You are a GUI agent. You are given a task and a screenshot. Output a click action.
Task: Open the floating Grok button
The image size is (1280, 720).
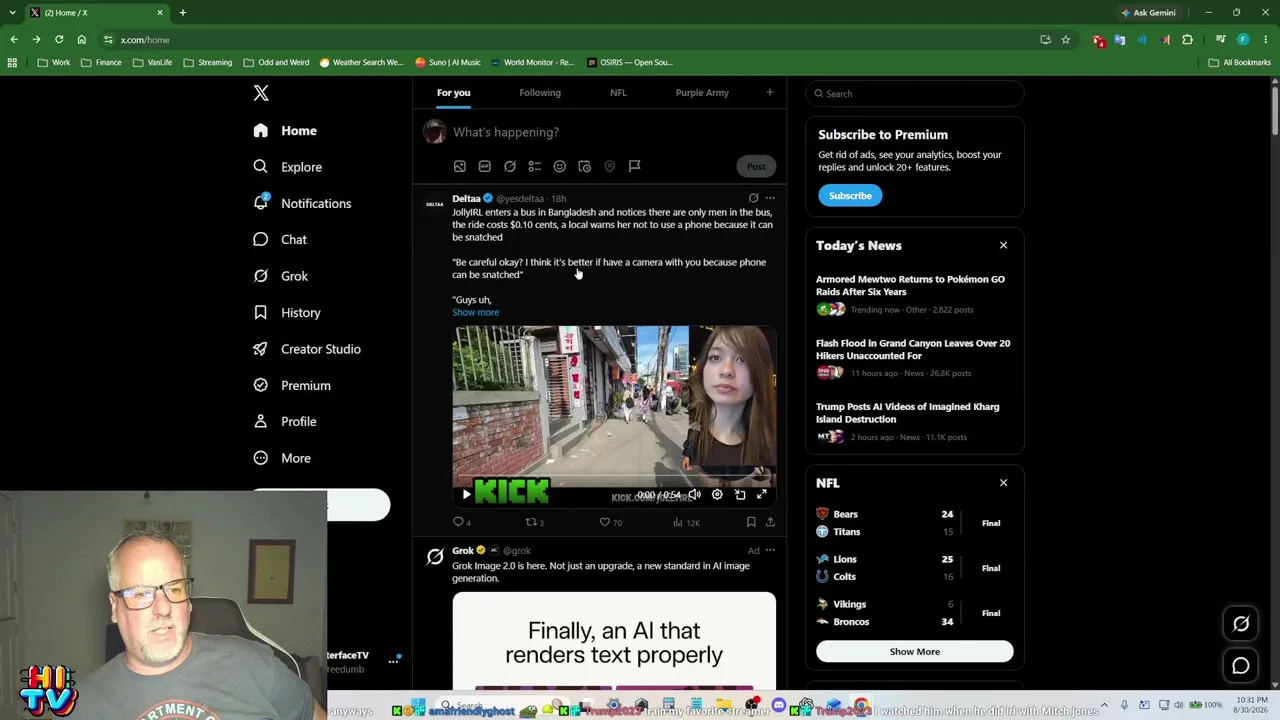pyautogui.click(x=1241, y=624)
